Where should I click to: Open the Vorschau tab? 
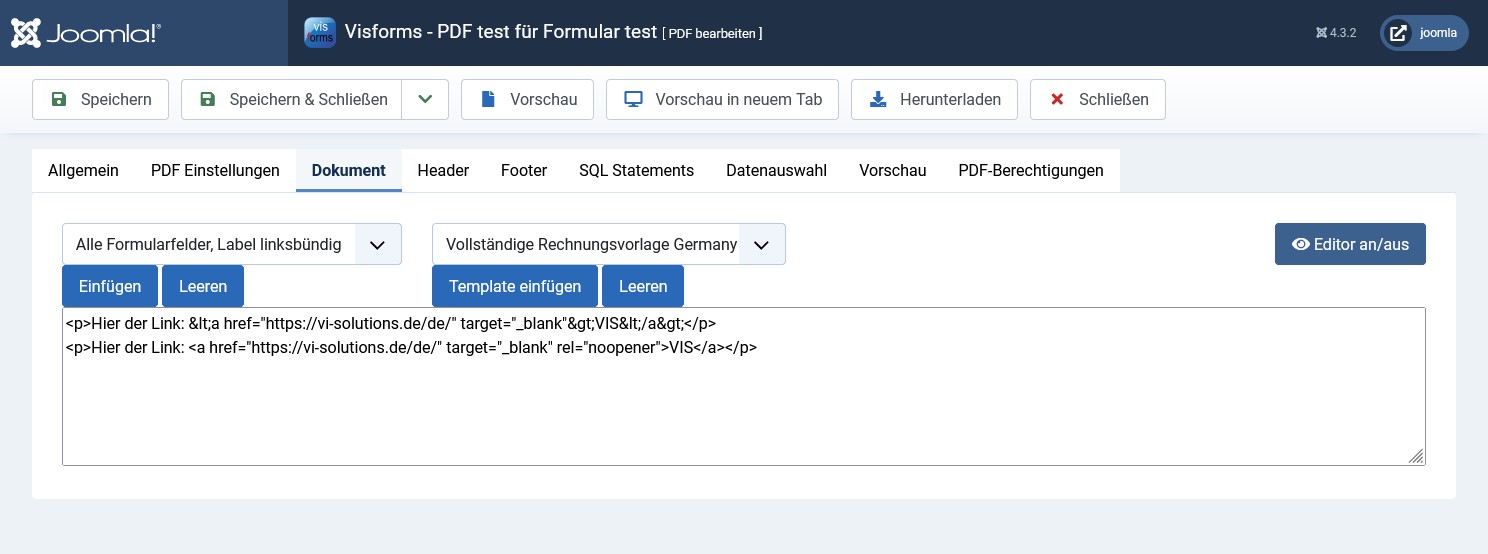point(892,170)
